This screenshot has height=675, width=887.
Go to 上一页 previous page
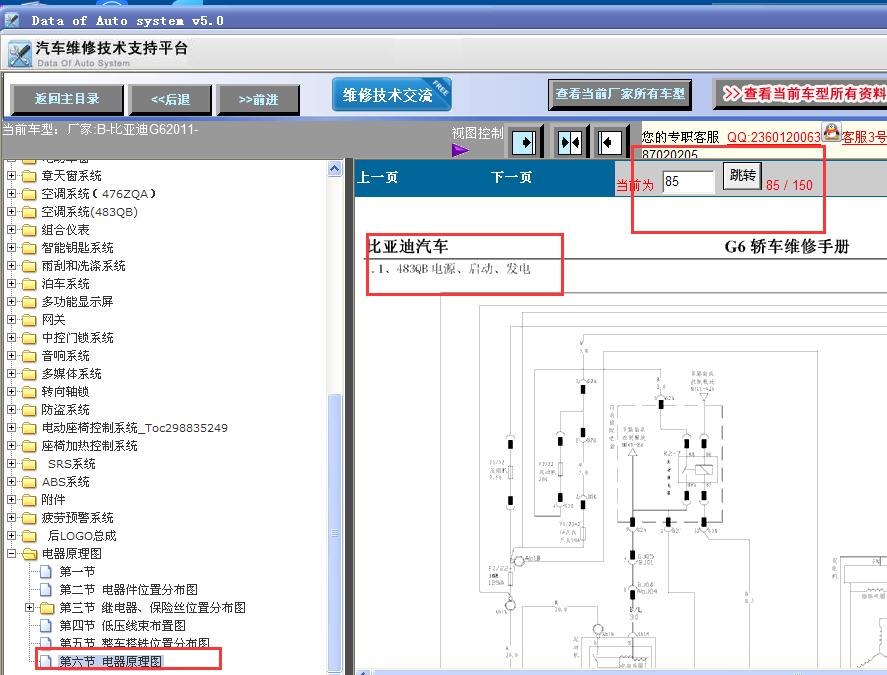pos(377,178)
